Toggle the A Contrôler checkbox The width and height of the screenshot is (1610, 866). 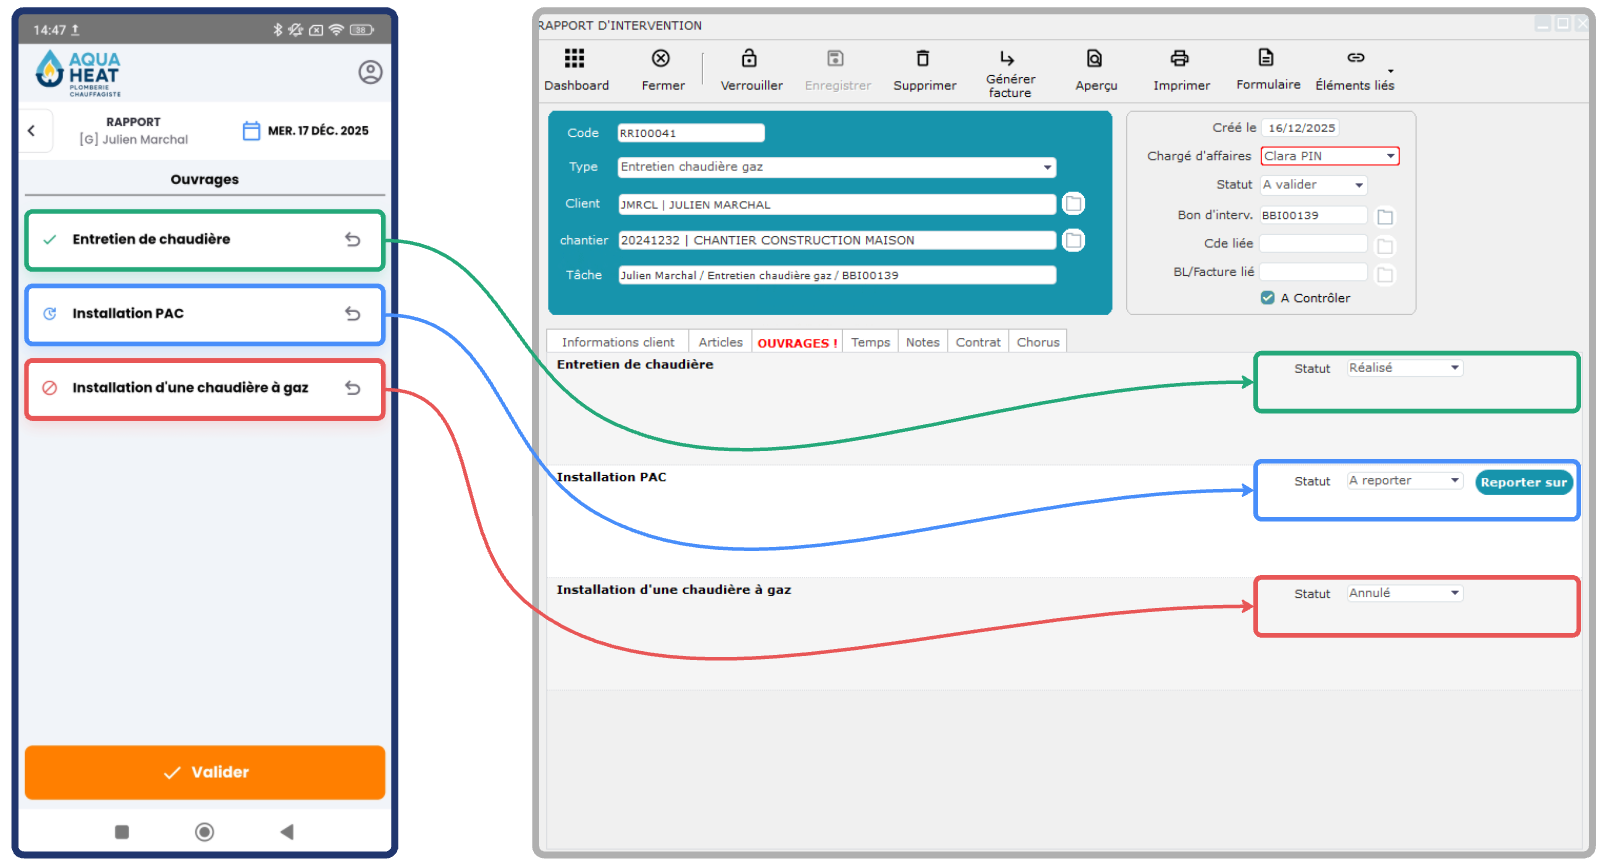point(1268,298)
